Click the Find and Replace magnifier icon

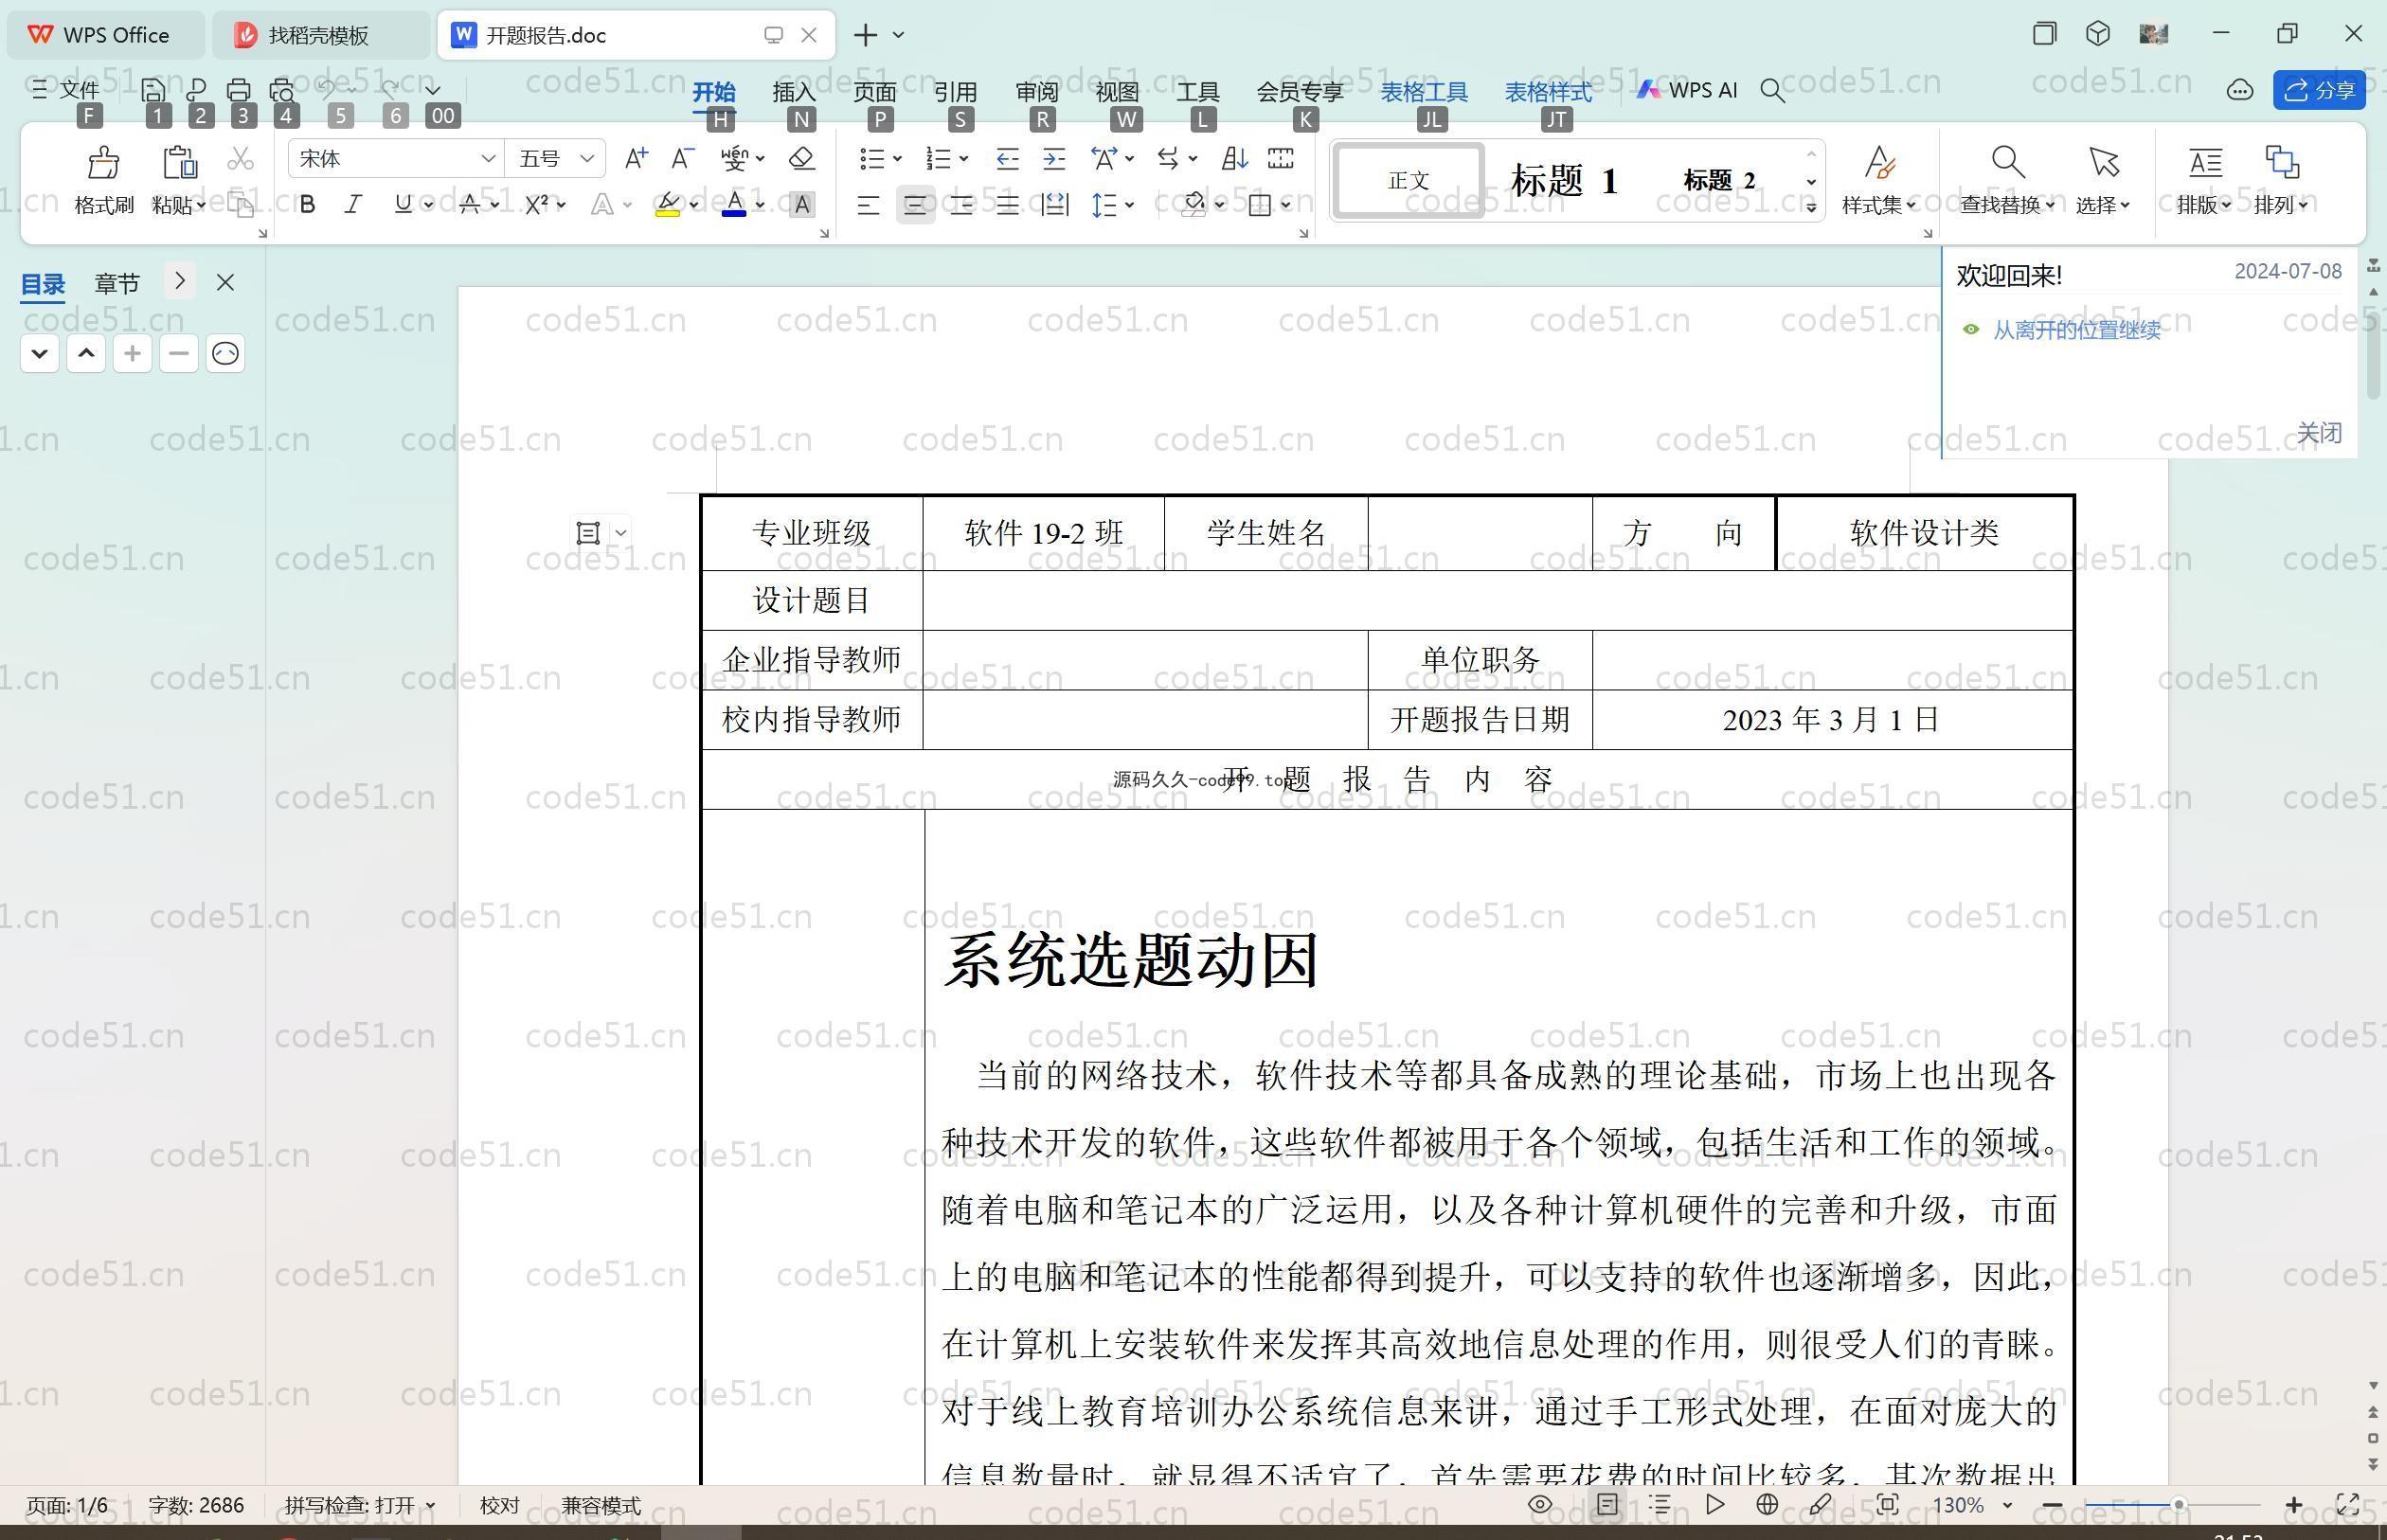click(2008, 162)
